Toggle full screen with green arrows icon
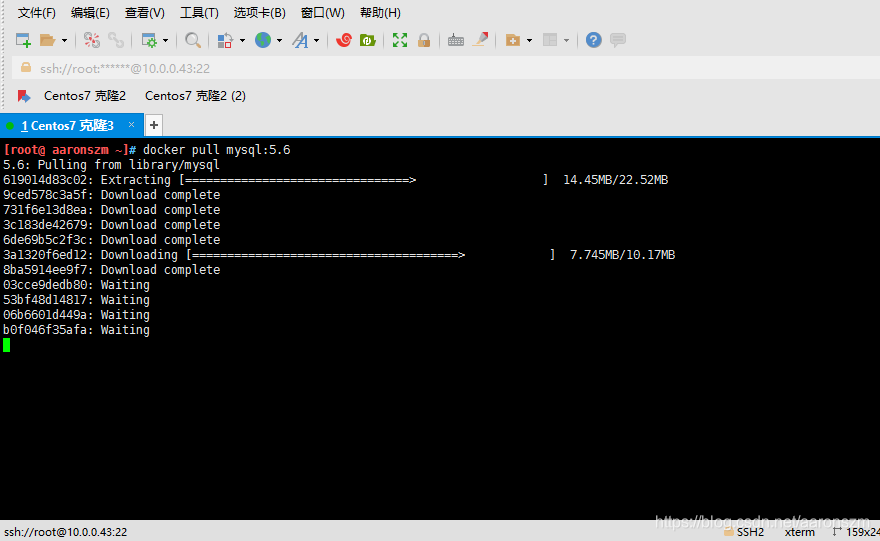The width and height of the screenshot is (880, 541). [400, 40]
